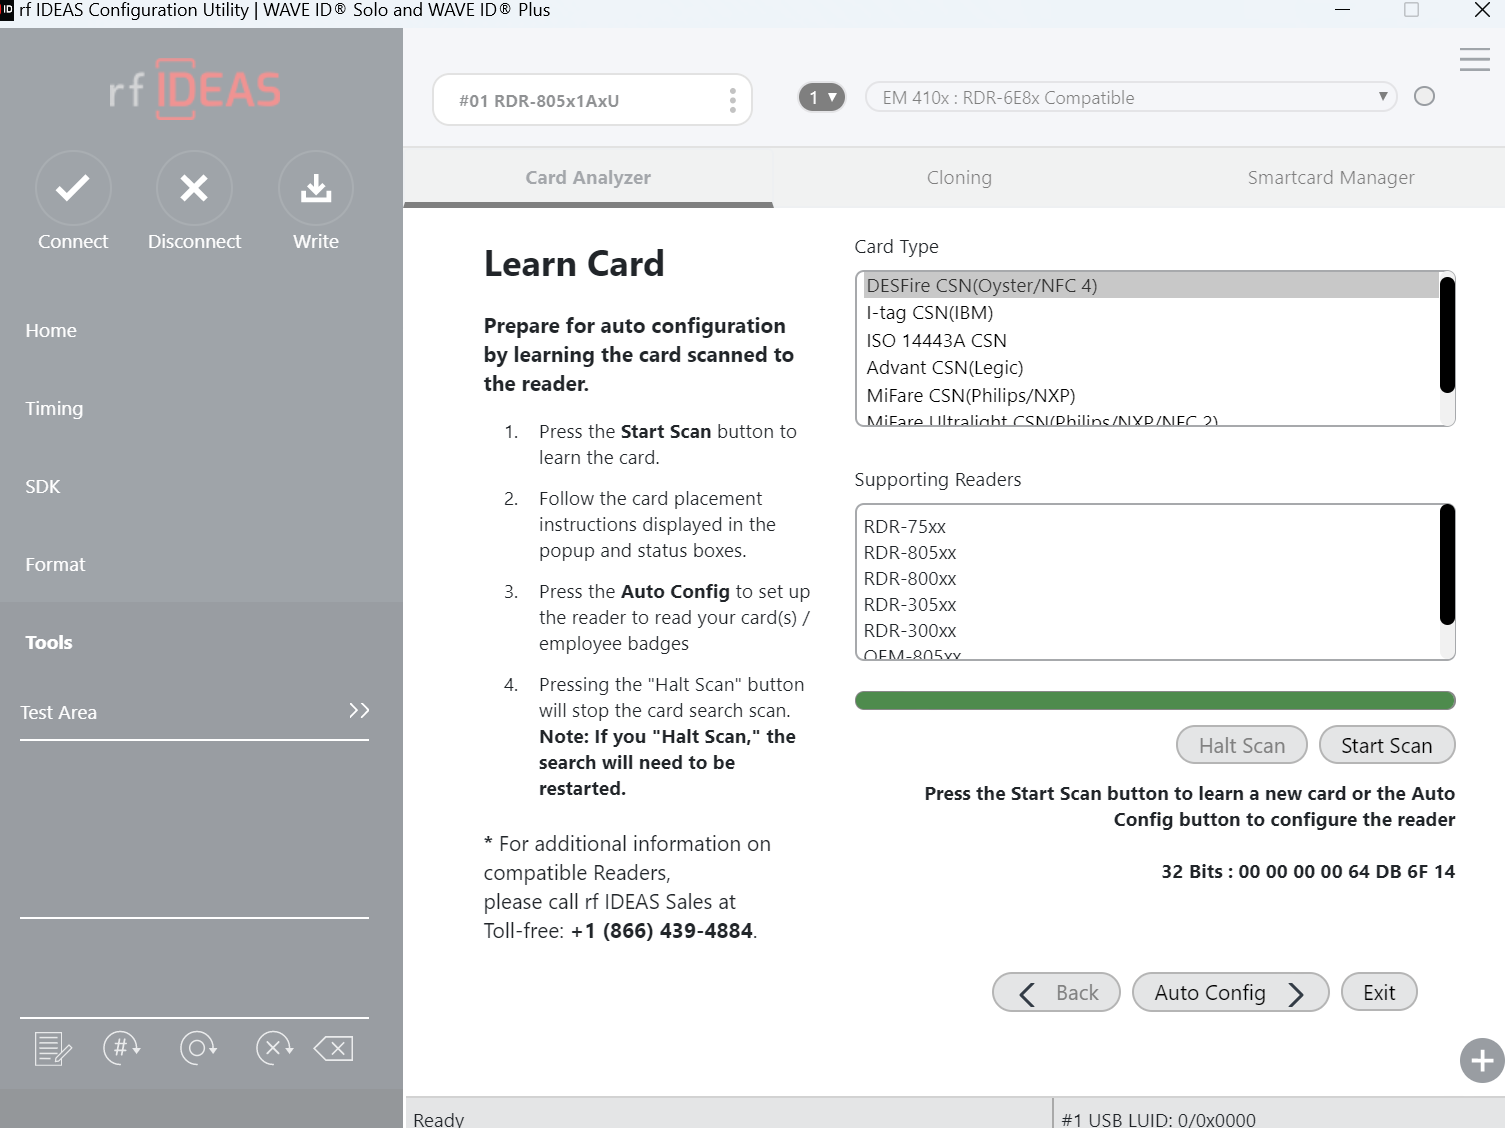Open the Smartcard Manager tab
The image size is (1505, 1128).
[1330, 178]
